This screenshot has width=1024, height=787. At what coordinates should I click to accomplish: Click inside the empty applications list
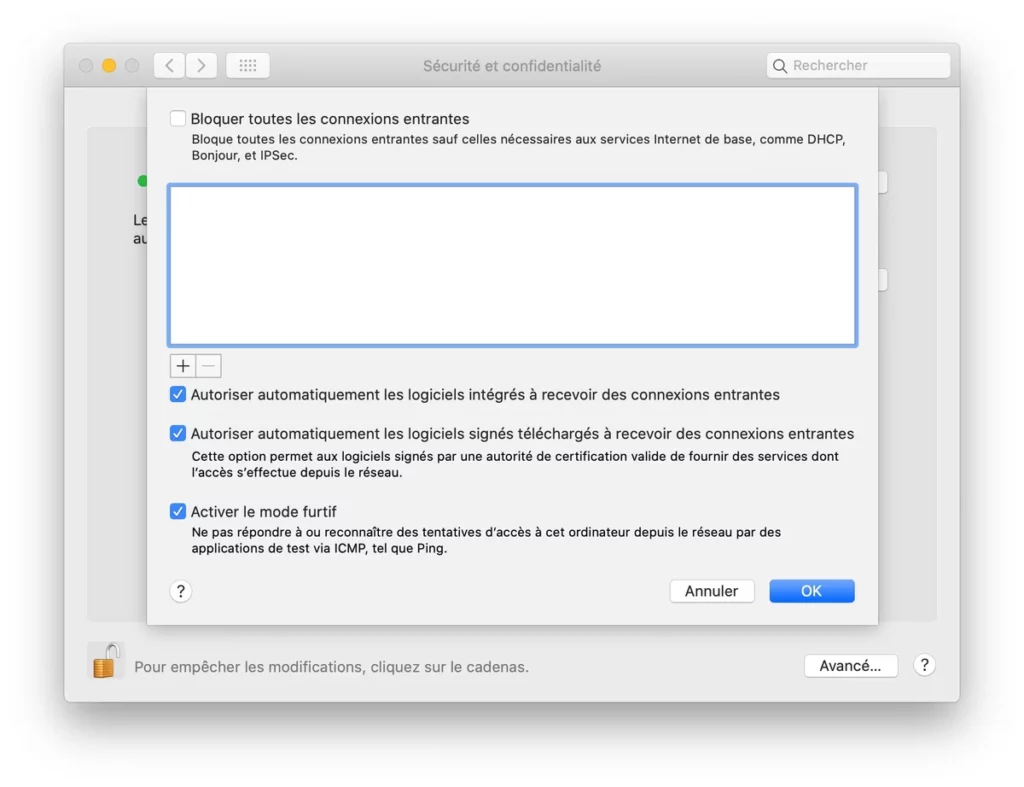512,265
